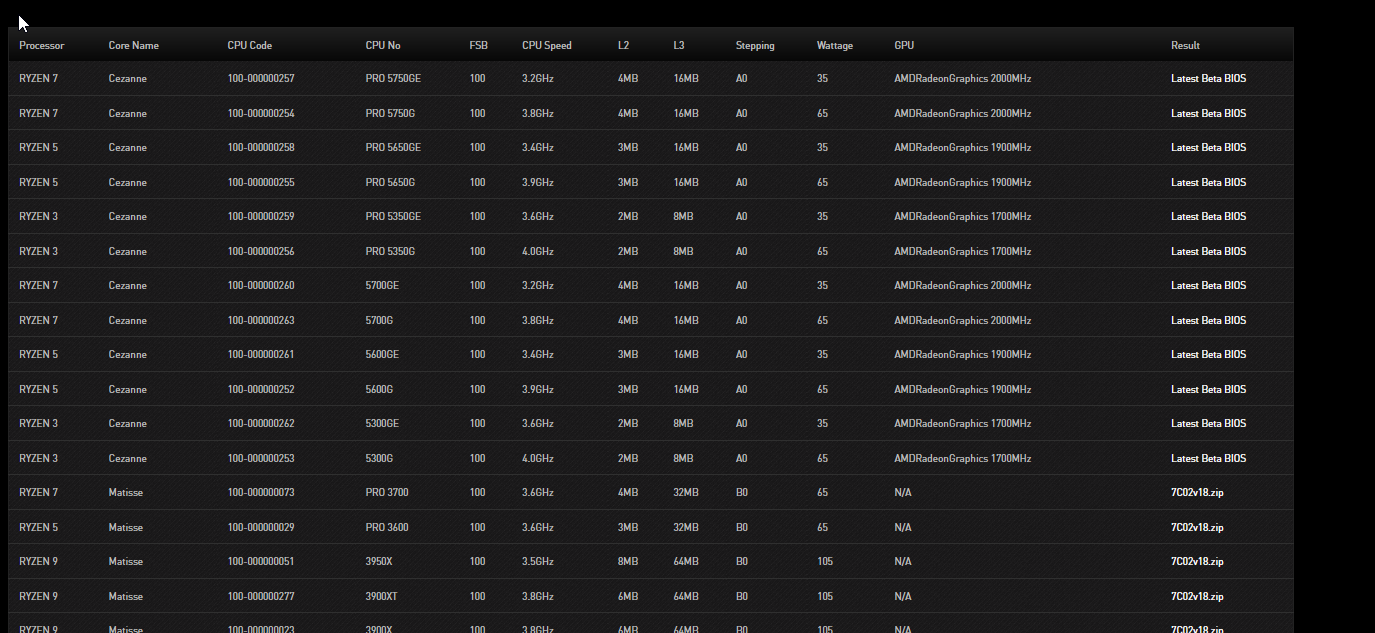The width and height of the screenshot is (1375, 633).
Task: Open Latest Beta BIOS link for PRO 5650G
Action: tap(1208, 182)
